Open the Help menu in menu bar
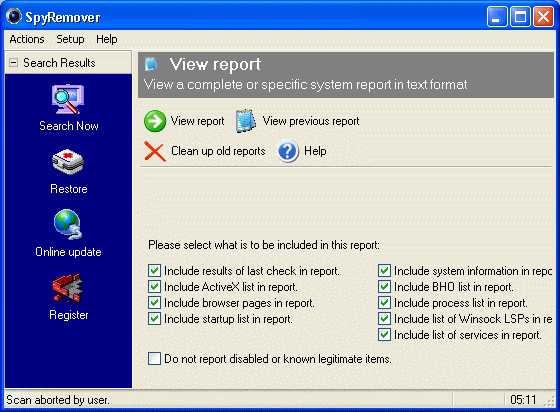The image size is (560, 412). click(107, 39)
